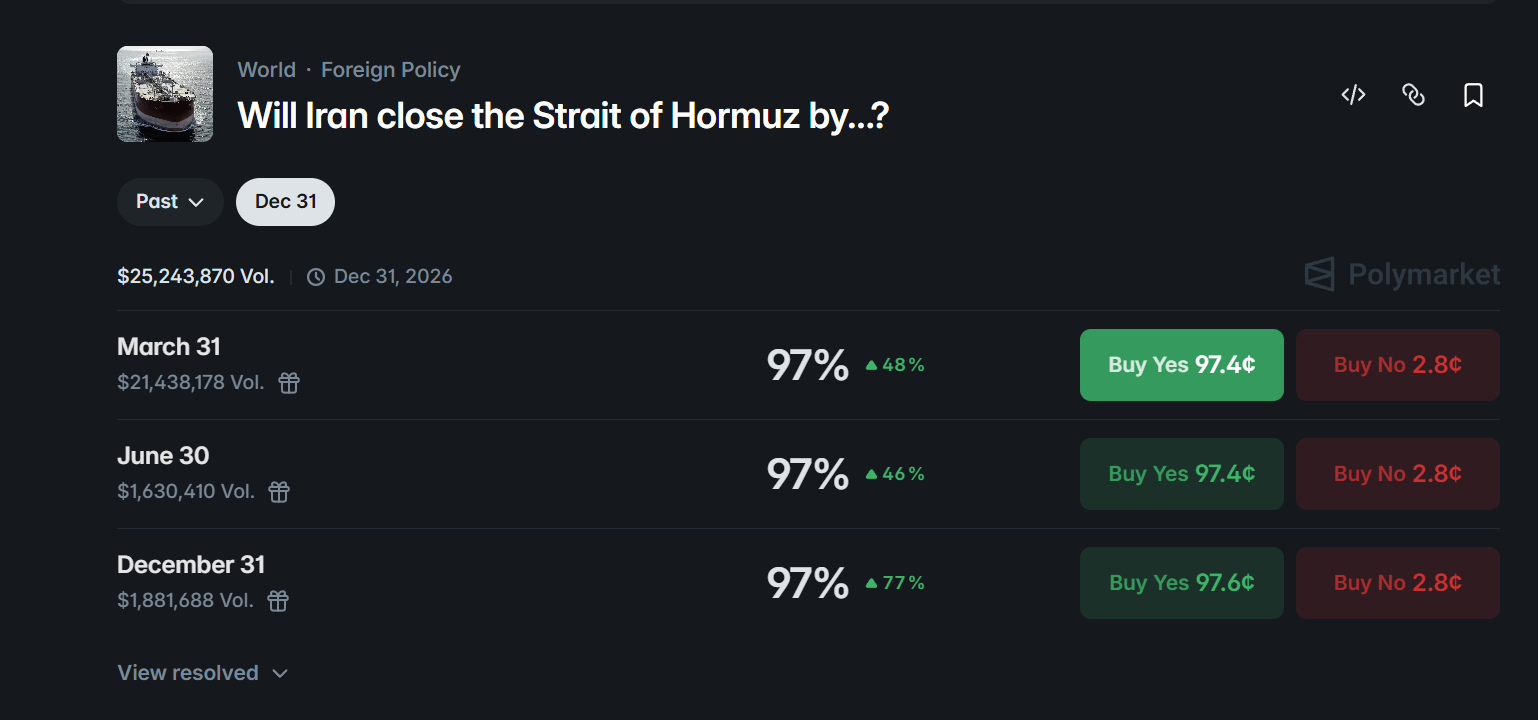This screenshot has width=1538, height=720.
Task: Open the World category link
Action: click(266, 70)
